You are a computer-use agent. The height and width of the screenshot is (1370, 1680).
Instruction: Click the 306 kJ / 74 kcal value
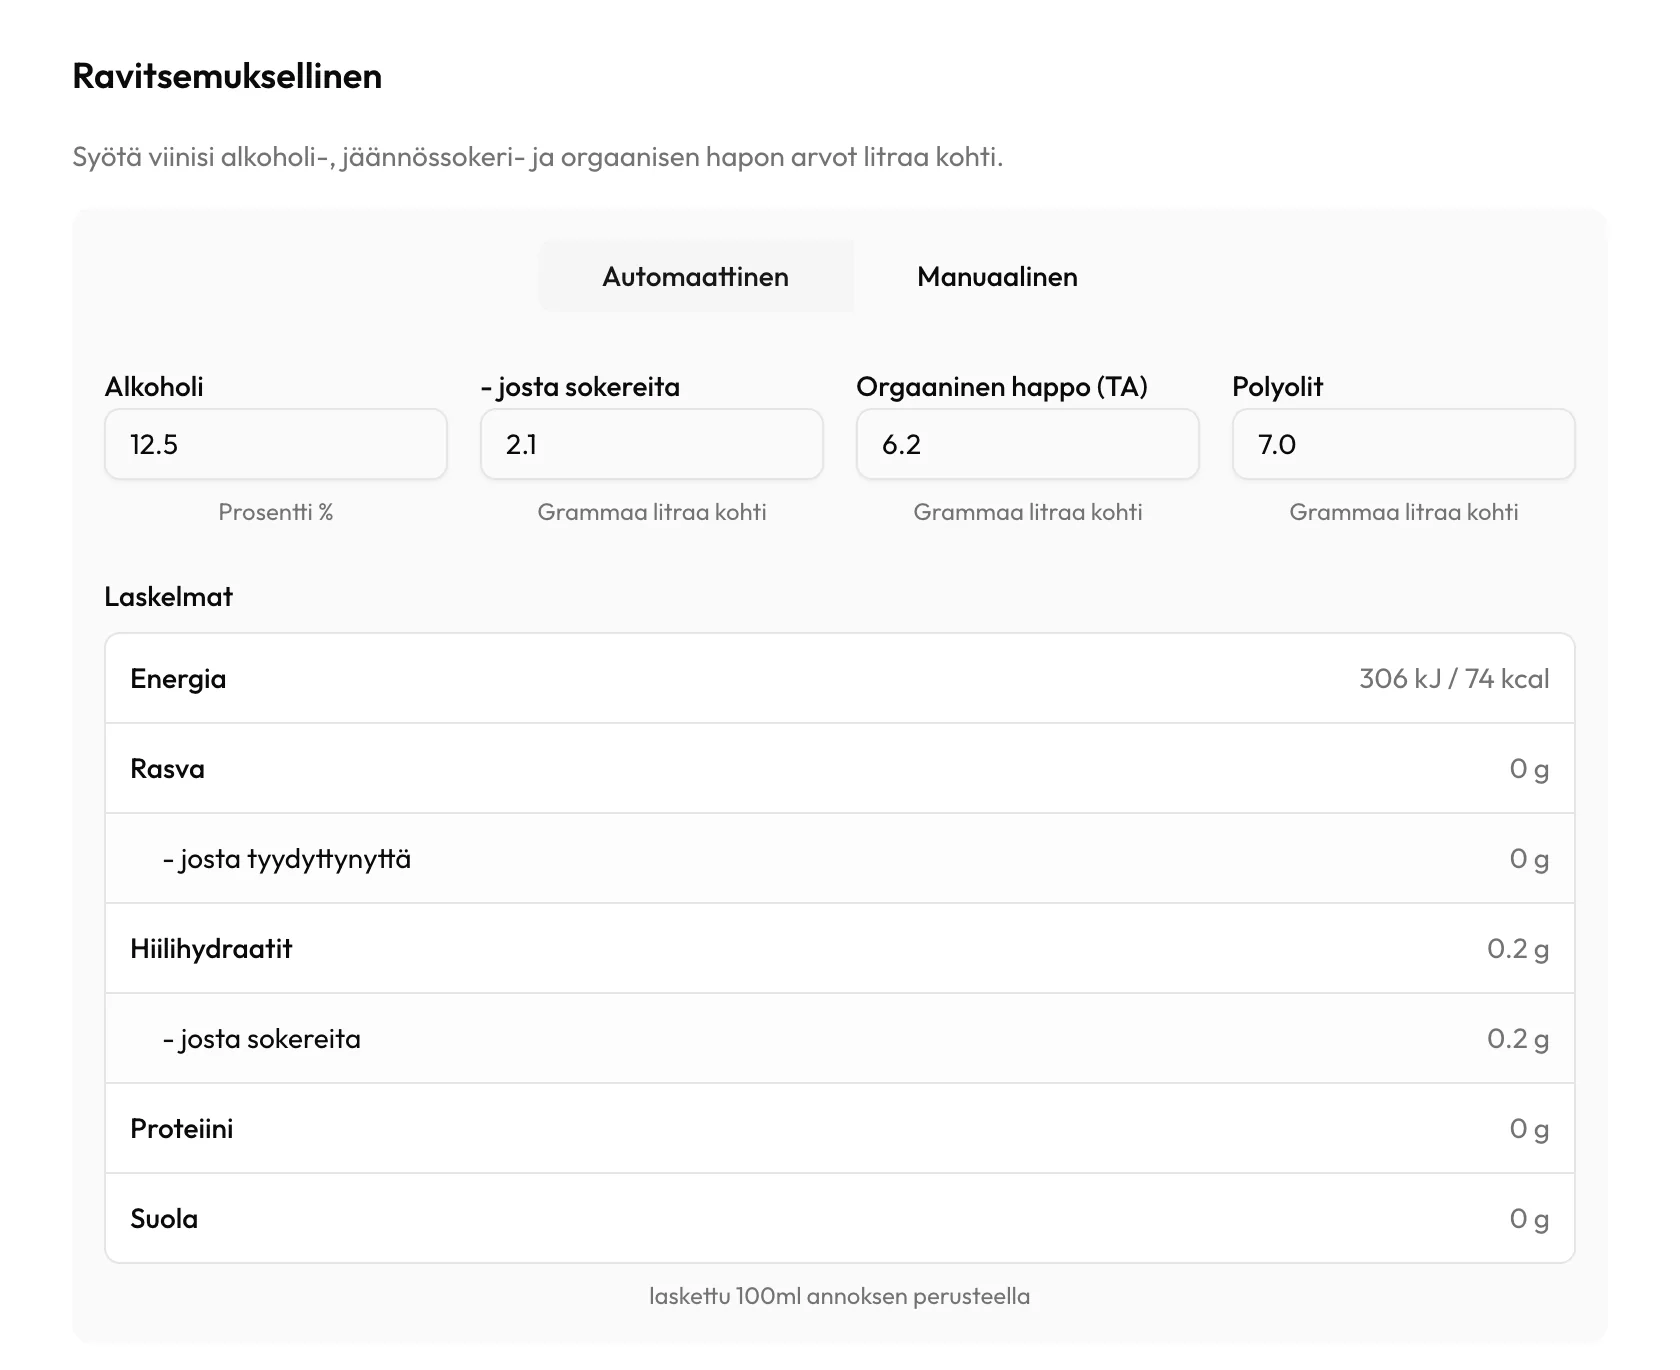click(1454, 678)
